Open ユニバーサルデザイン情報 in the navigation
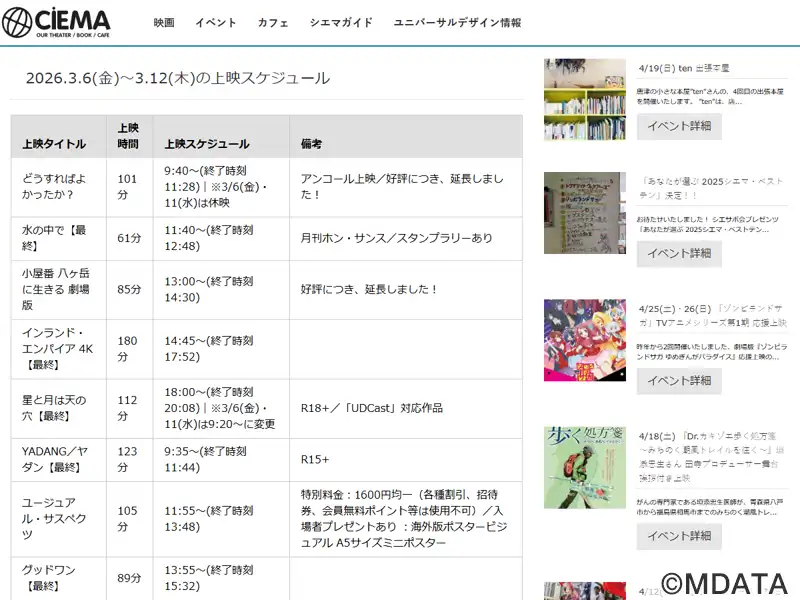 457,22
